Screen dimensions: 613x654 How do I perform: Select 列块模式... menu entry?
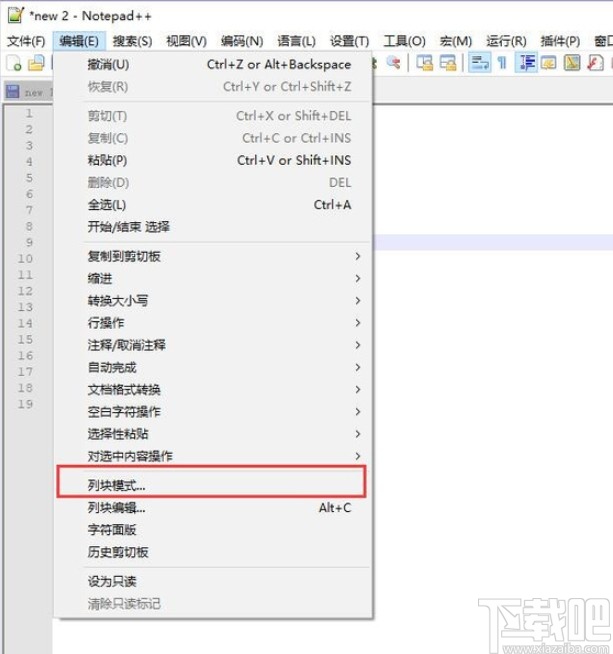pyautogui.click(x=212, y=485)
